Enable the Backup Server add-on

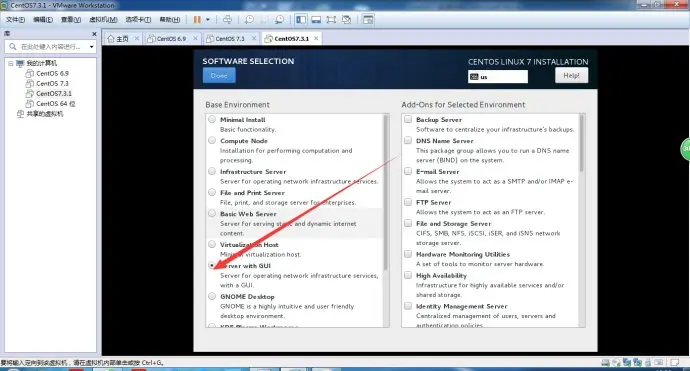coord(408,119)
